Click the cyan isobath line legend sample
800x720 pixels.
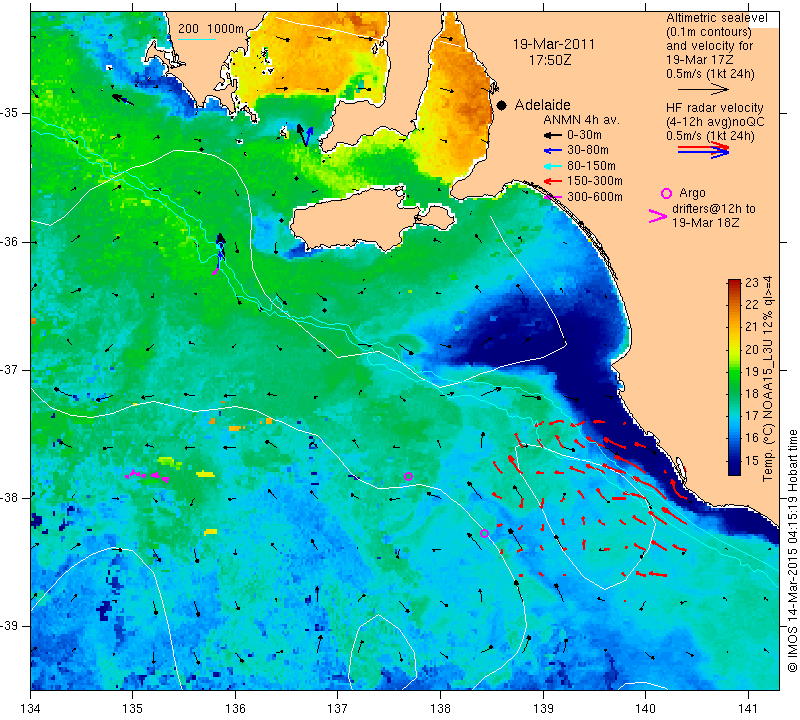click(x=197, y=39)
